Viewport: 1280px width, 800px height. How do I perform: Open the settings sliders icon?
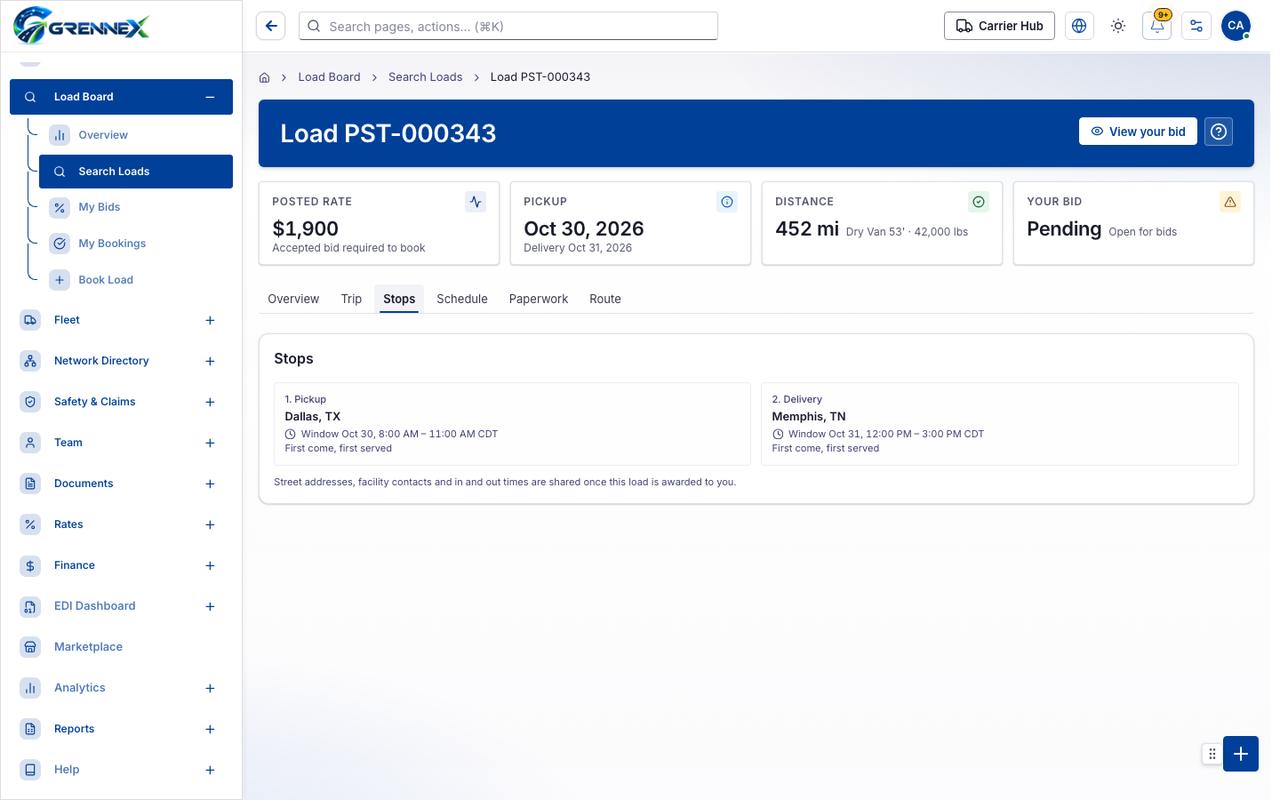point(1196,26)
